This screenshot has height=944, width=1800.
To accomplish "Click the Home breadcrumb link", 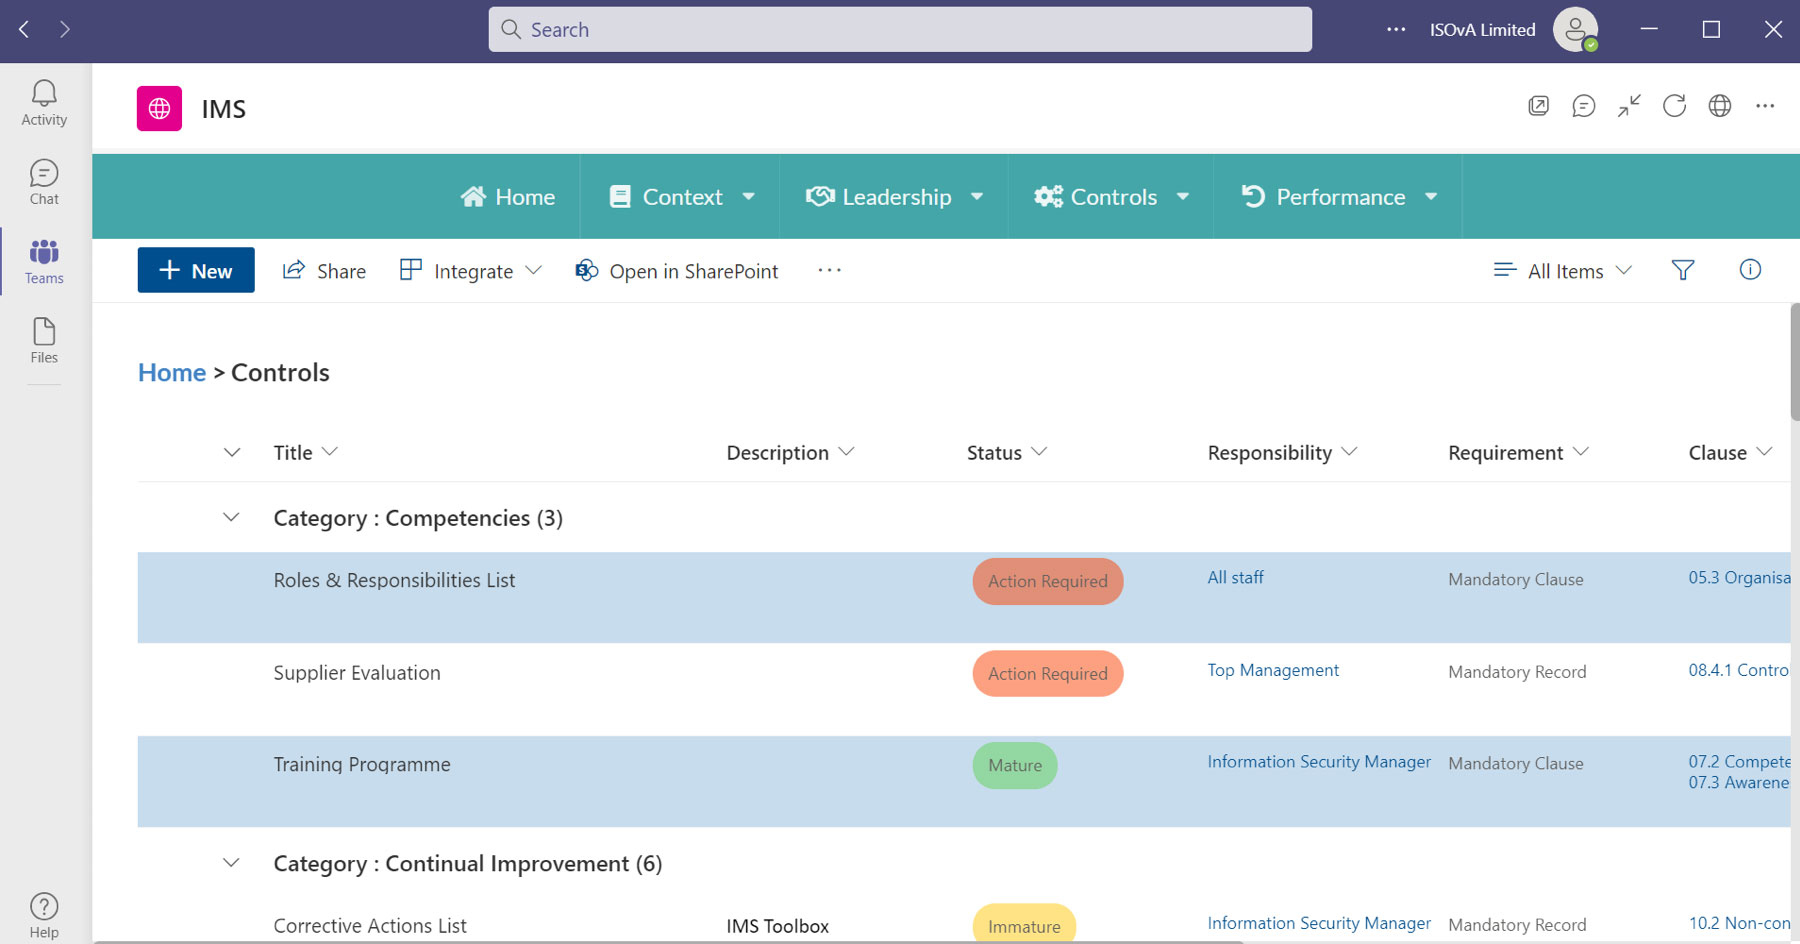I will 171,372.
